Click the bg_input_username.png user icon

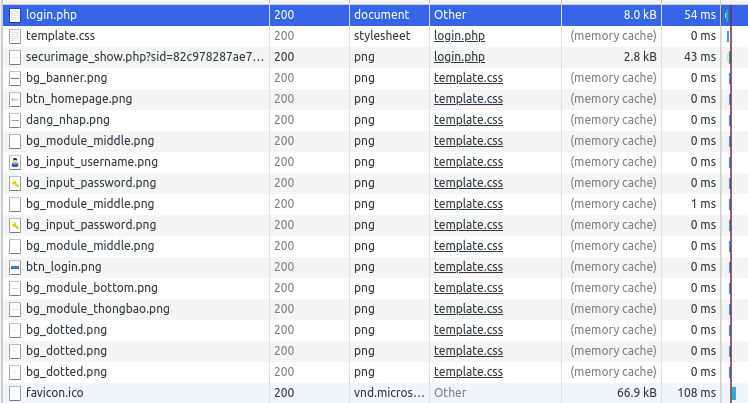click(15, 162)
